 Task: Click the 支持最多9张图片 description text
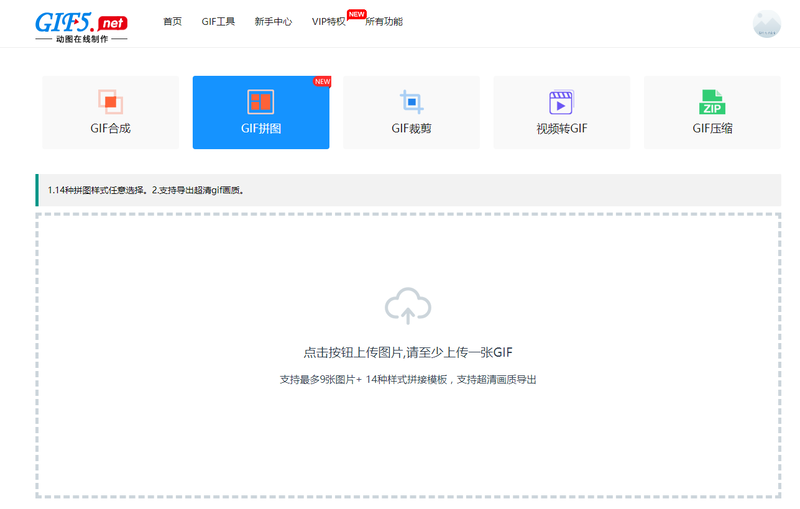click(x=408, y=379)
